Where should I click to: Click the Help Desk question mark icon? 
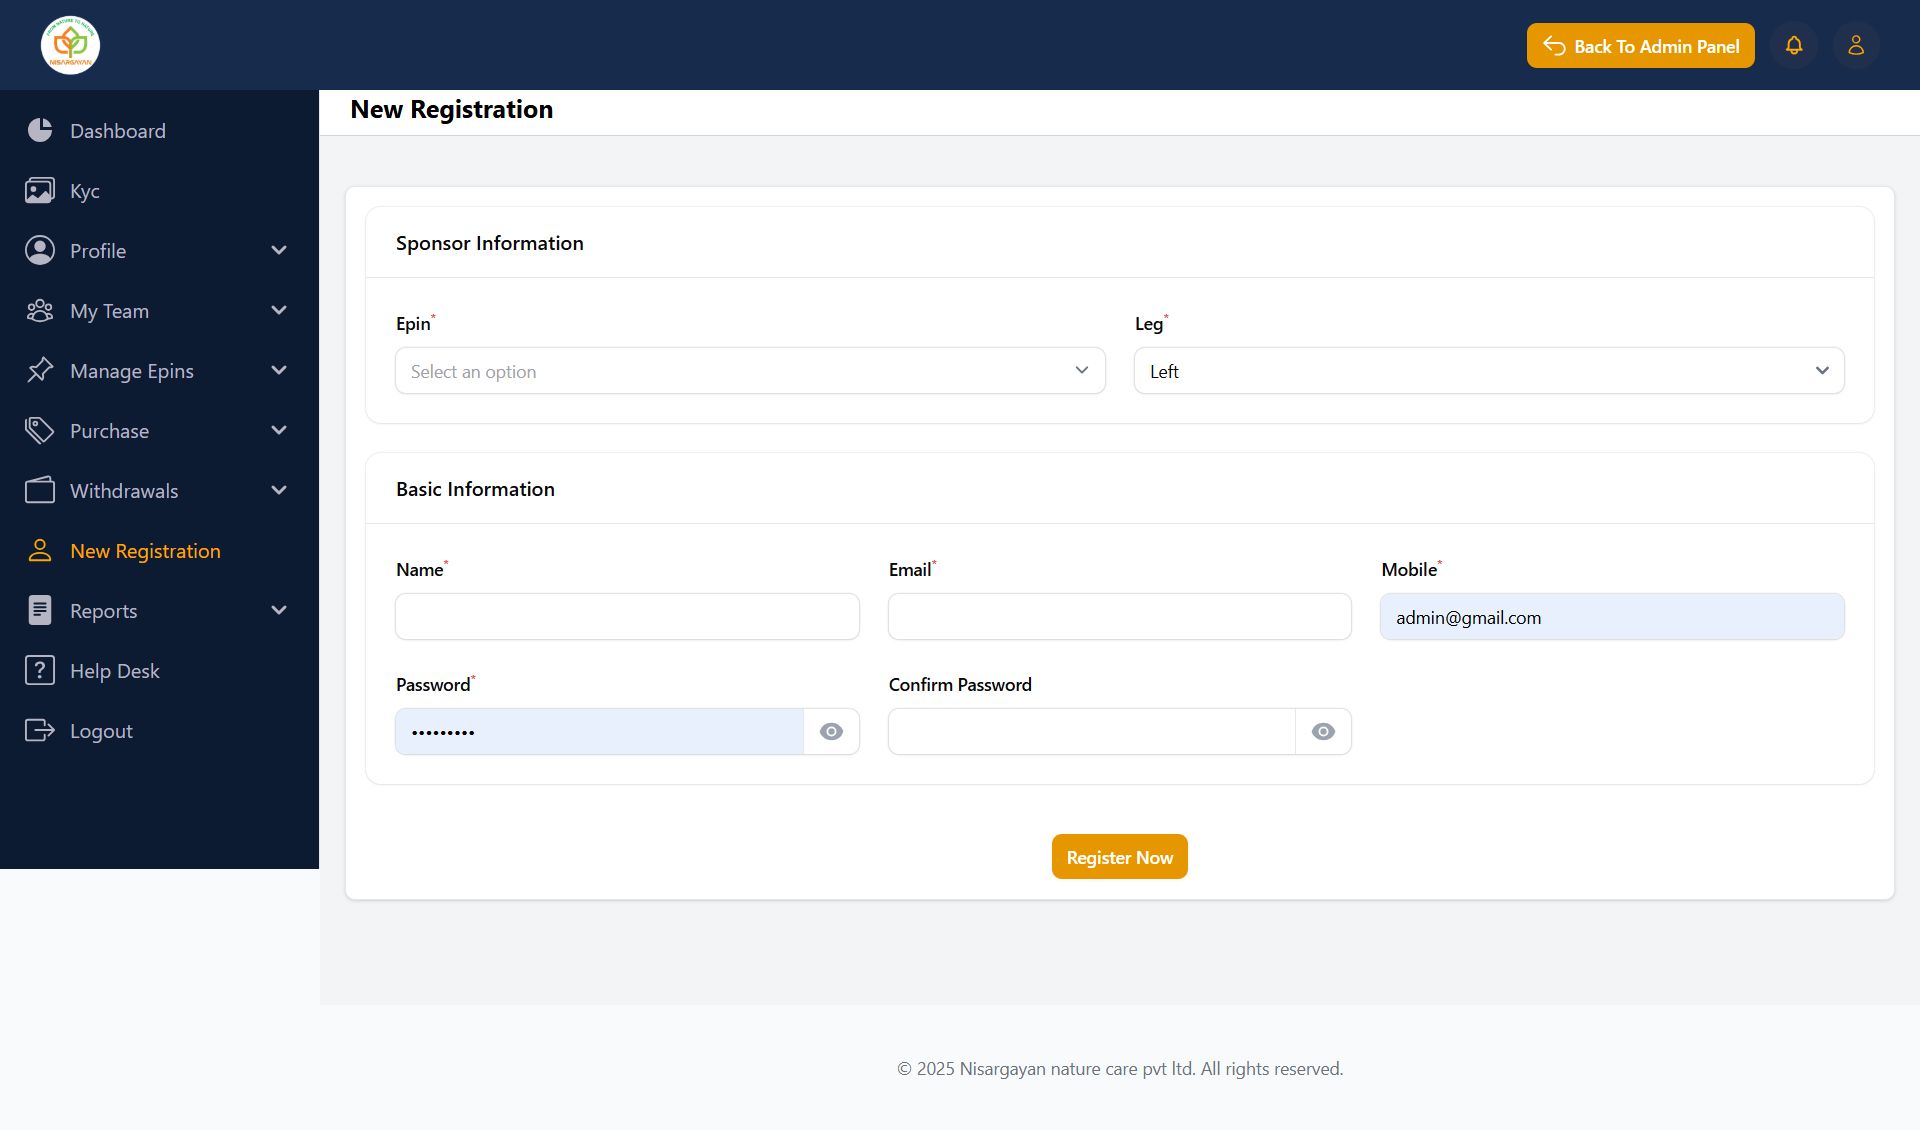(x=40, y=670)
